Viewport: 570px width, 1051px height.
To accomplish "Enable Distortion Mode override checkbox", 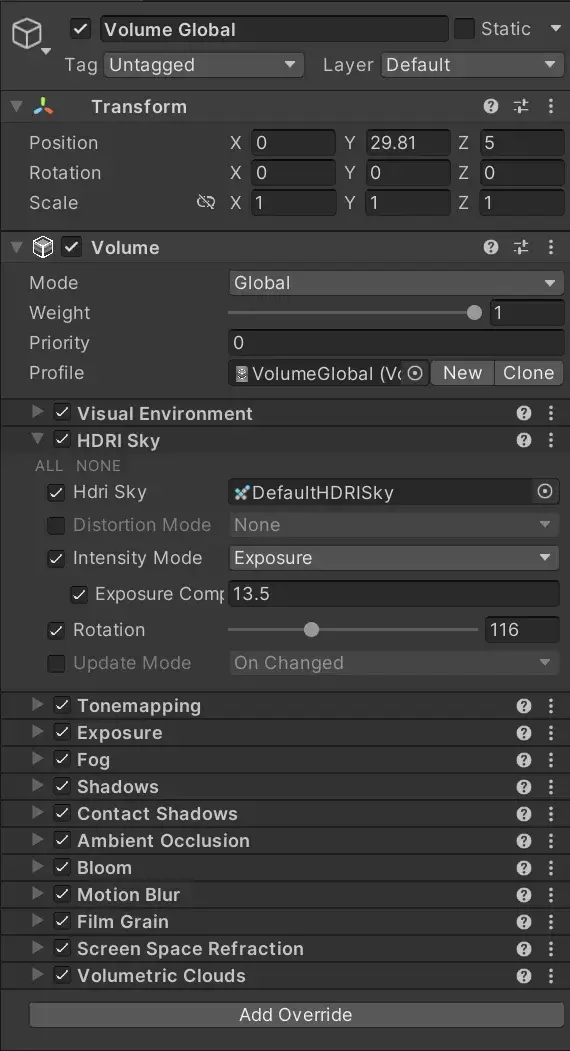I will click(56, 525).
